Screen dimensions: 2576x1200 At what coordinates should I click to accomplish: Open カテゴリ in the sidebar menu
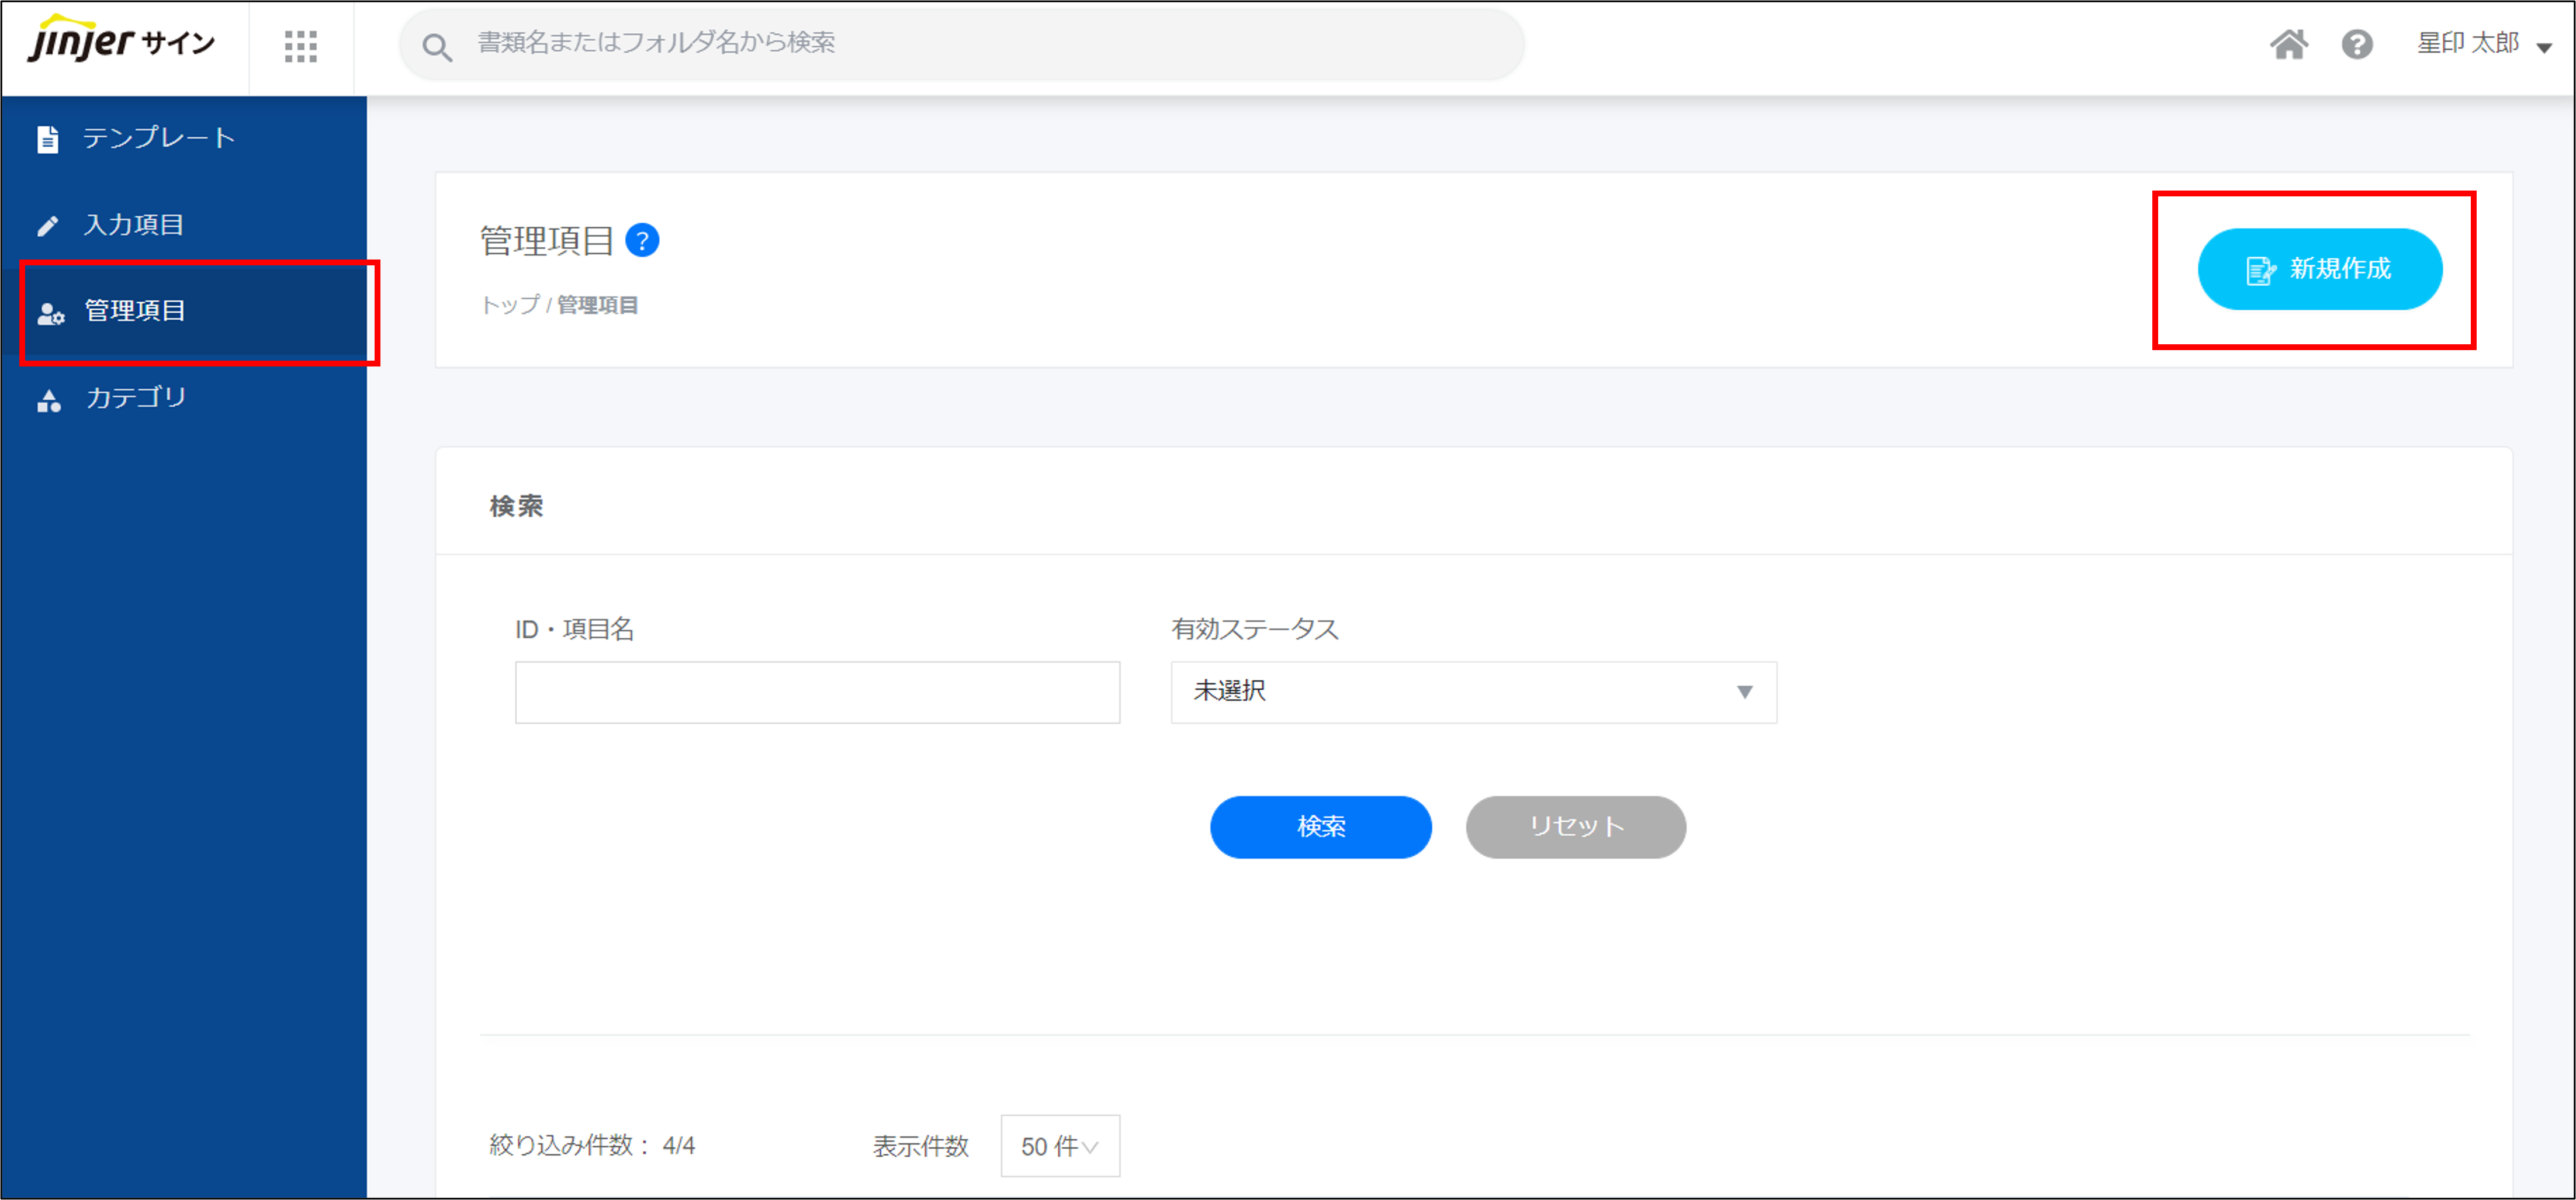coord(136,398)
